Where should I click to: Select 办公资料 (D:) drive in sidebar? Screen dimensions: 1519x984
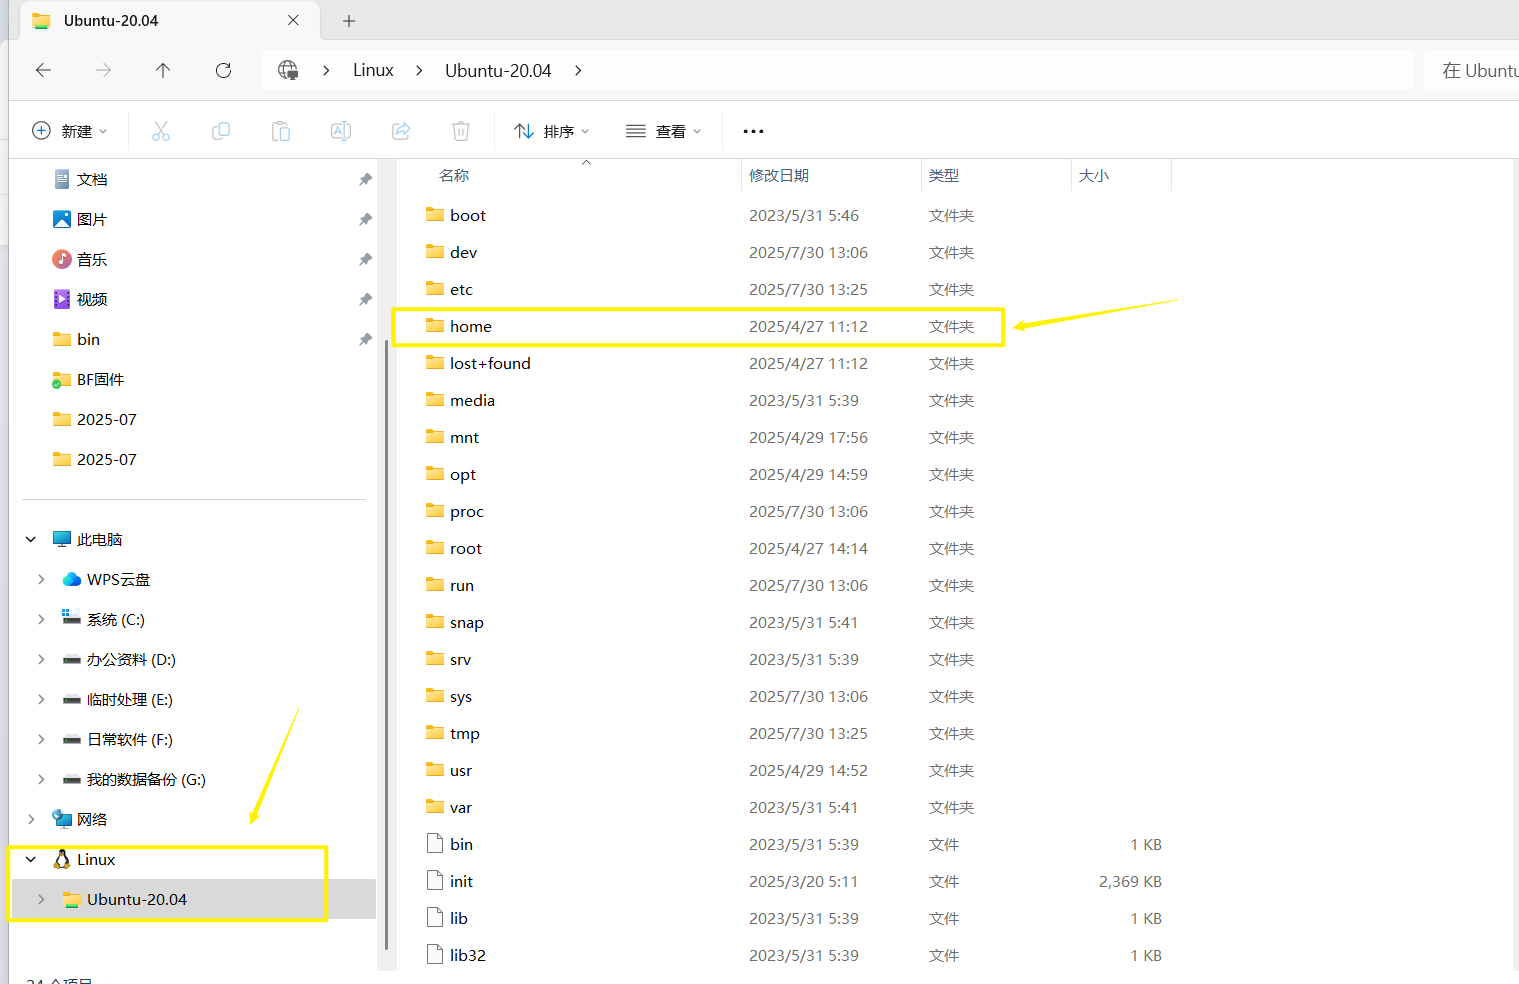(x=131, y=659)
